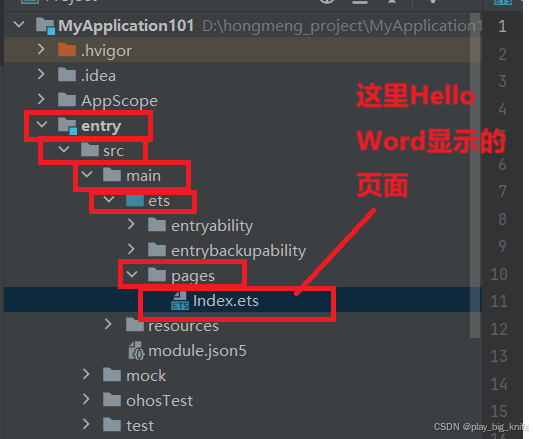The width and height of the screenshot is (533, 439).
Task: Click the AppScope folder icon
Action: [67, 100]
